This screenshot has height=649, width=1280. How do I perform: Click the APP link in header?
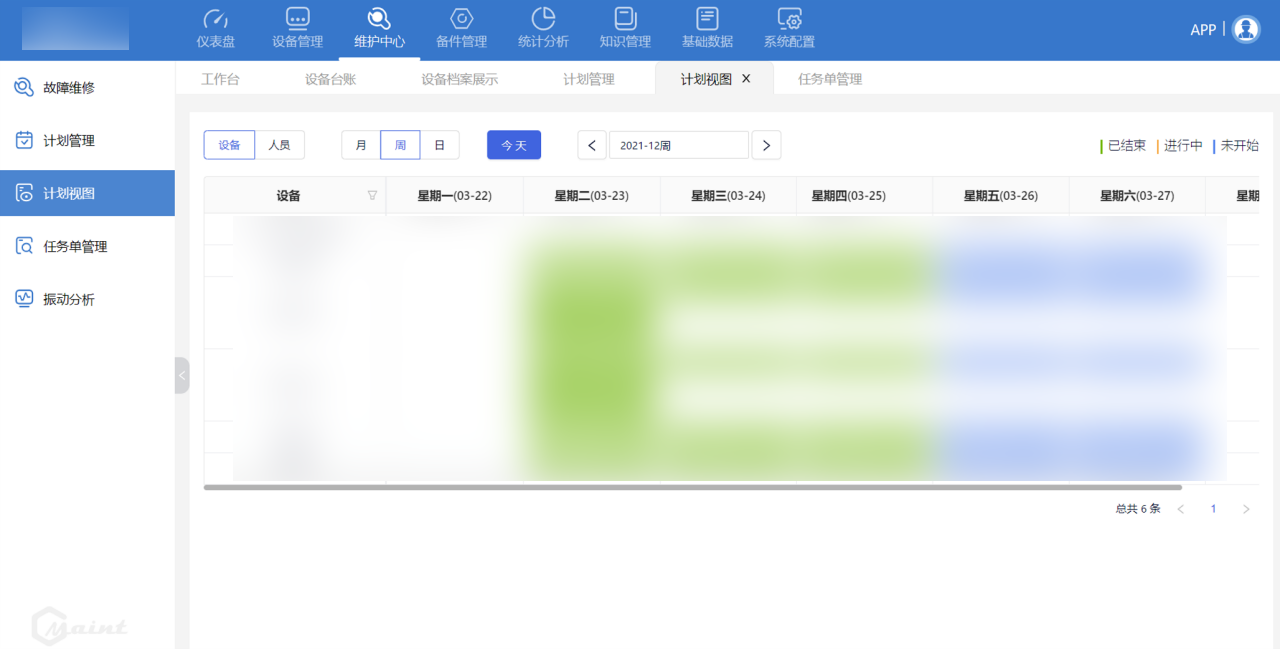tap(1202, 30)
